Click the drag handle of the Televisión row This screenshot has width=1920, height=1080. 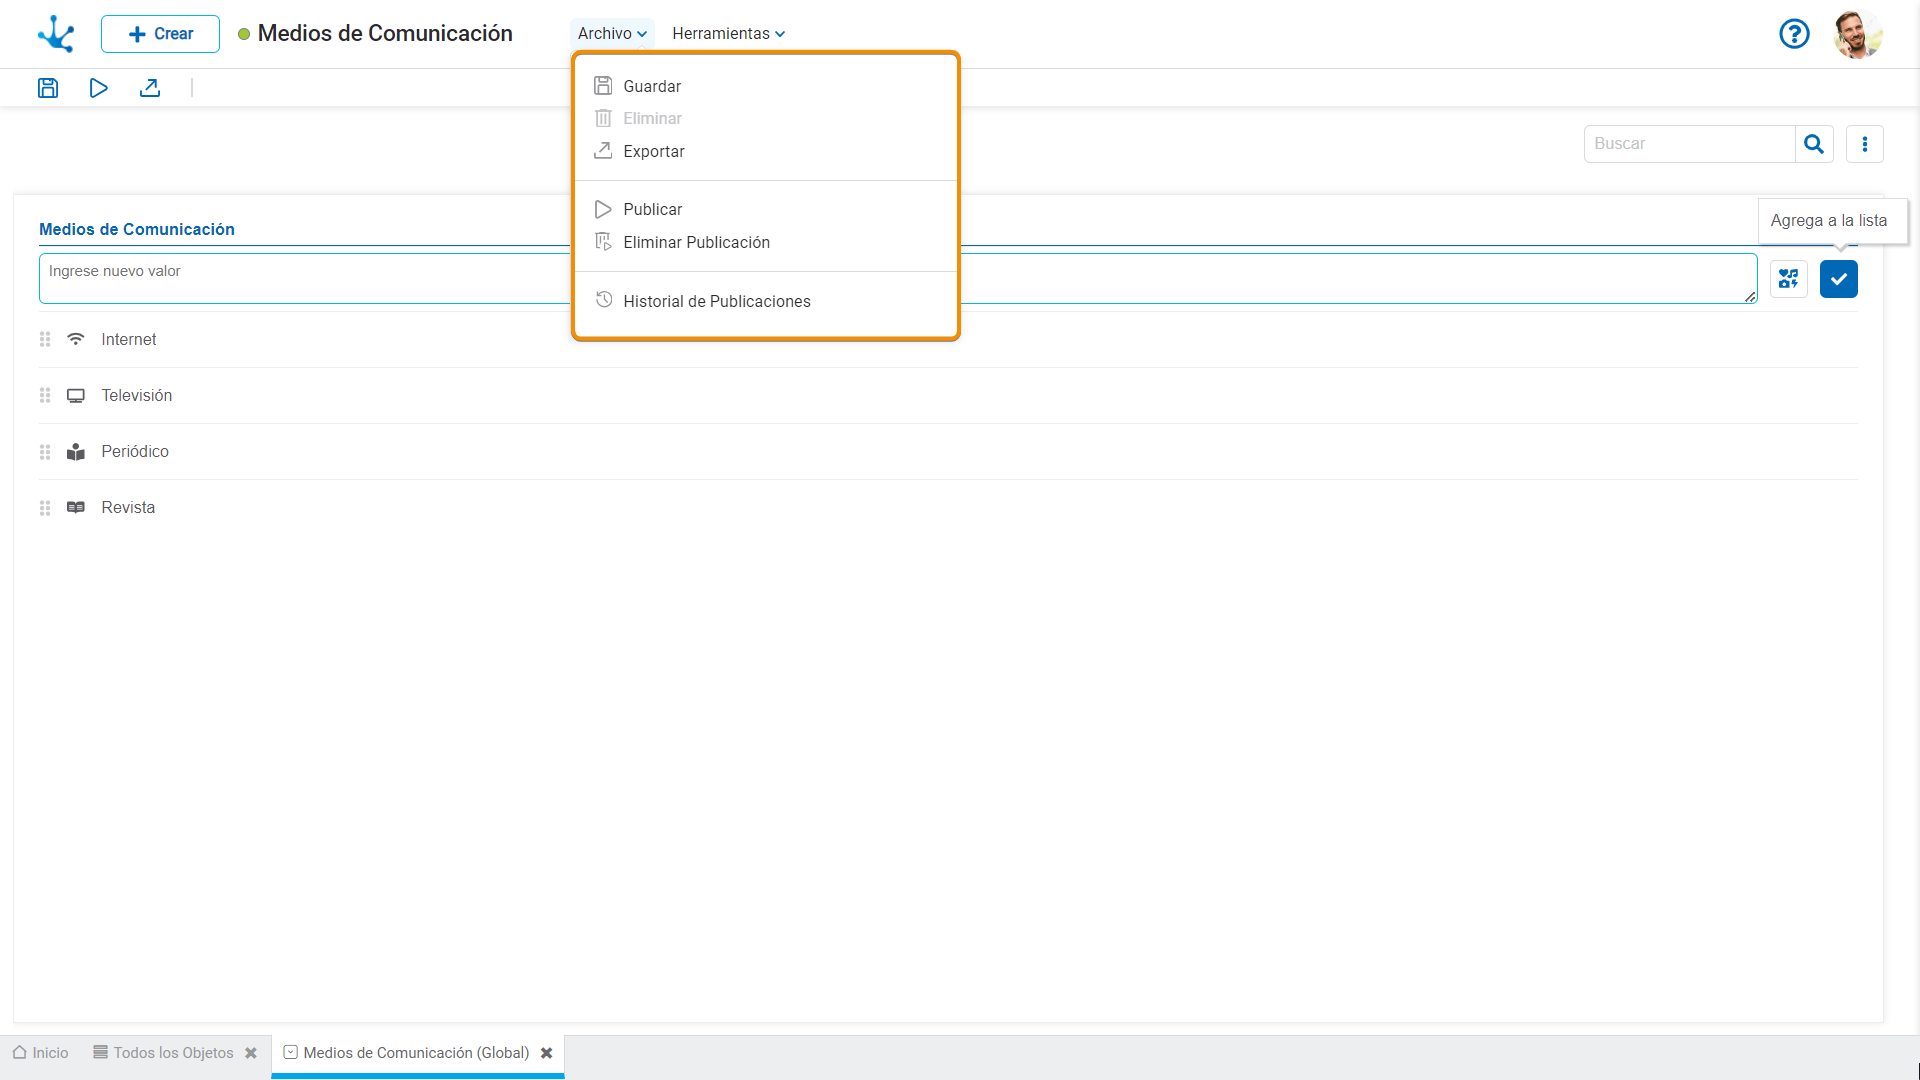45,396
